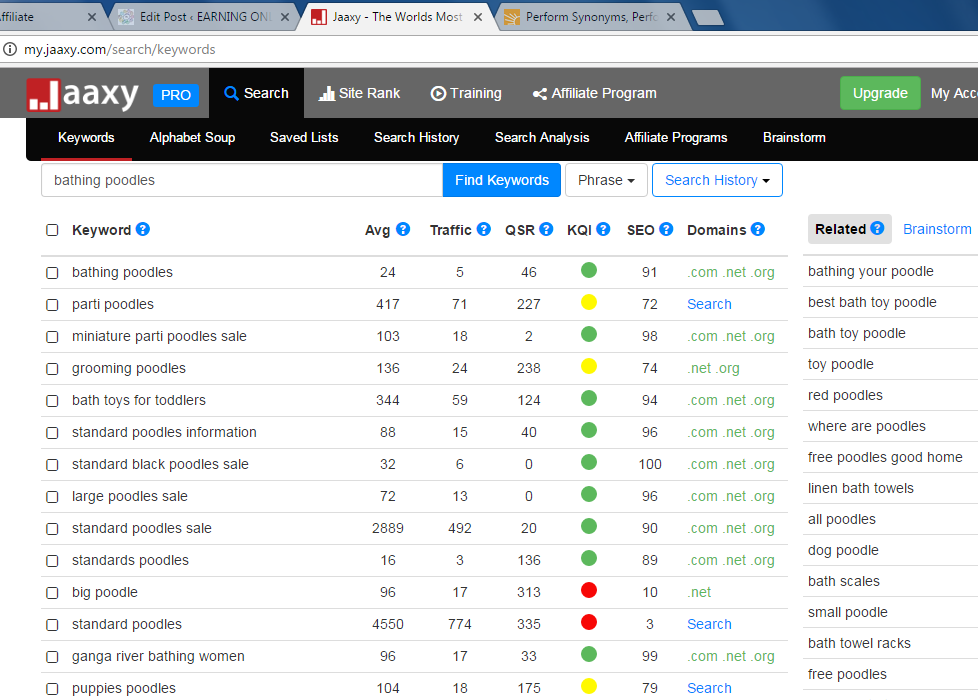Click the Traffic column help icon

pyautogui.click(x=483, y=229)
